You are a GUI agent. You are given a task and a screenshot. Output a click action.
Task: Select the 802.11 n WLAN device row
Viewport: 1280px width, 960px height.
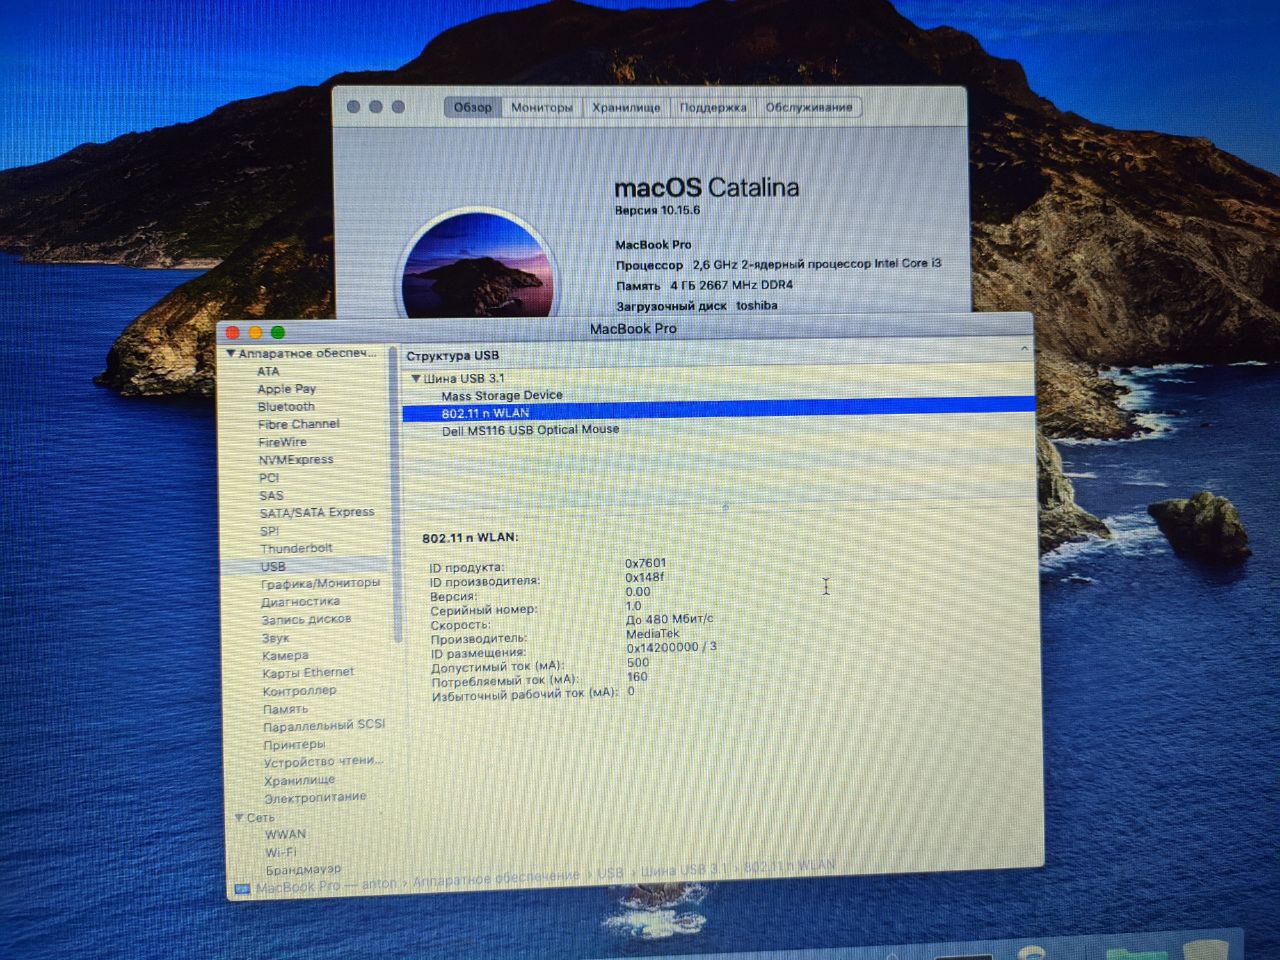tap(718, 412)
